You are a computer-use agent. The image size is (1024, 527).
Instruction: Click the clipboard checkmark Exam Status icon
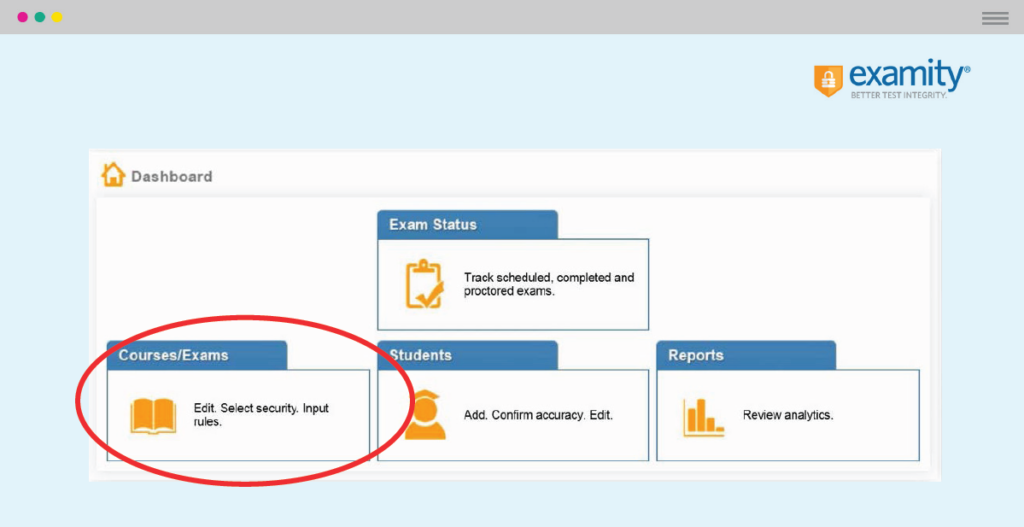click(424, 284)
